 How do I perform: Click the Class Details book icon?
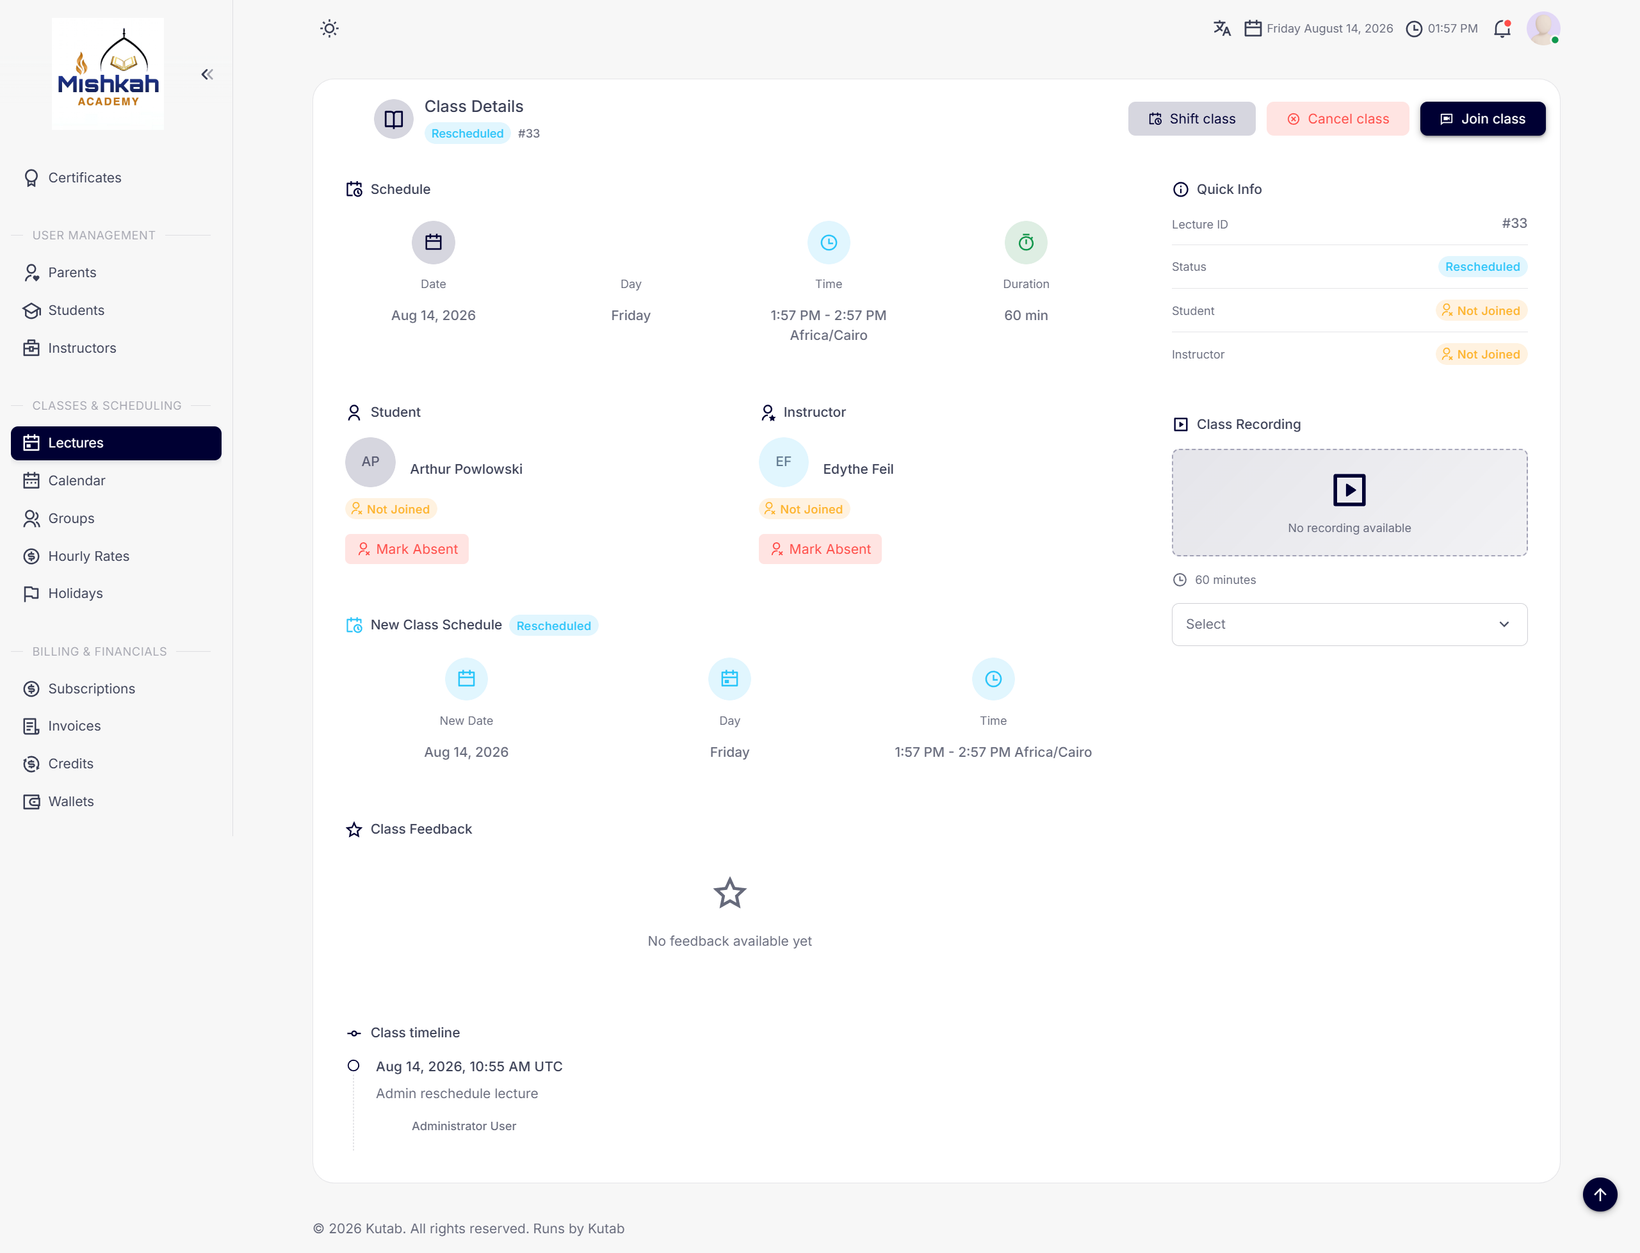point(394,119)
